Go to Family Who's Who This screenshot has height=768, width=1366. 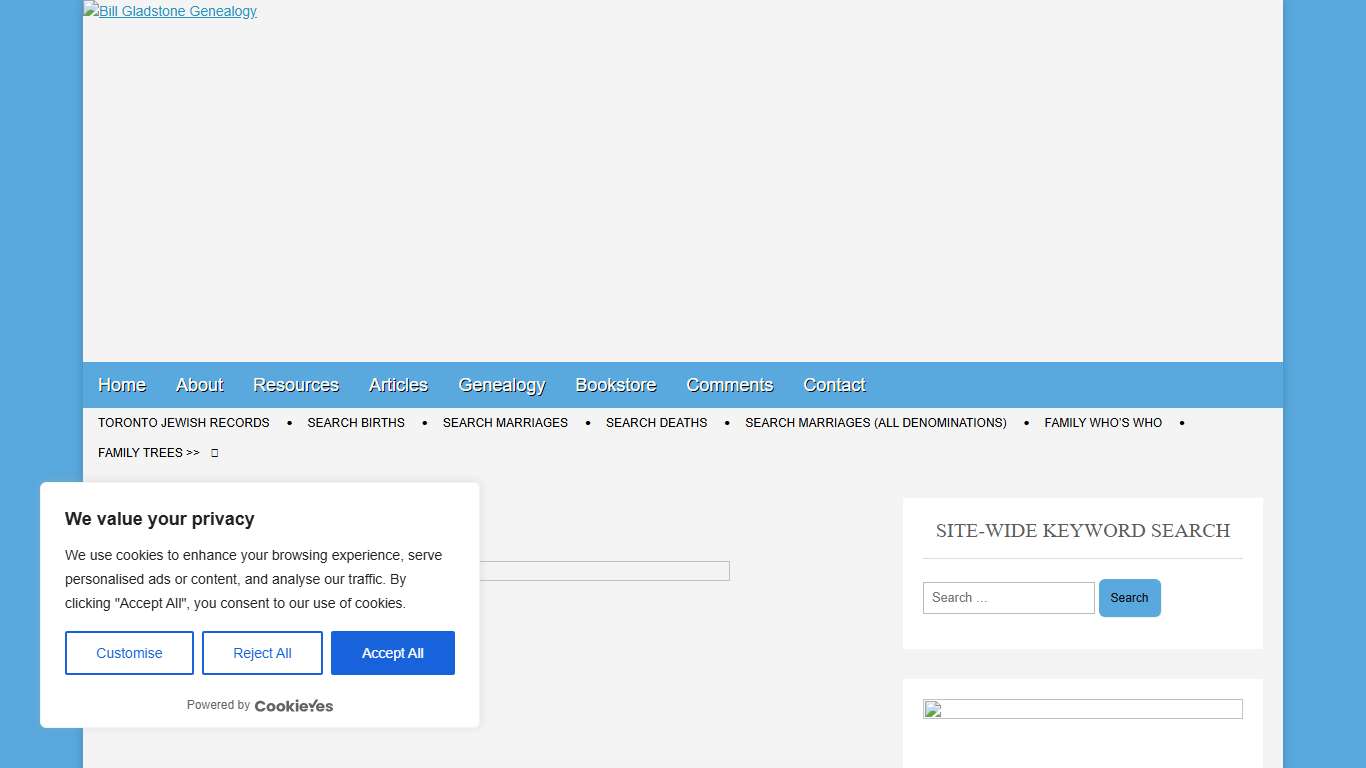[1103, 423]
